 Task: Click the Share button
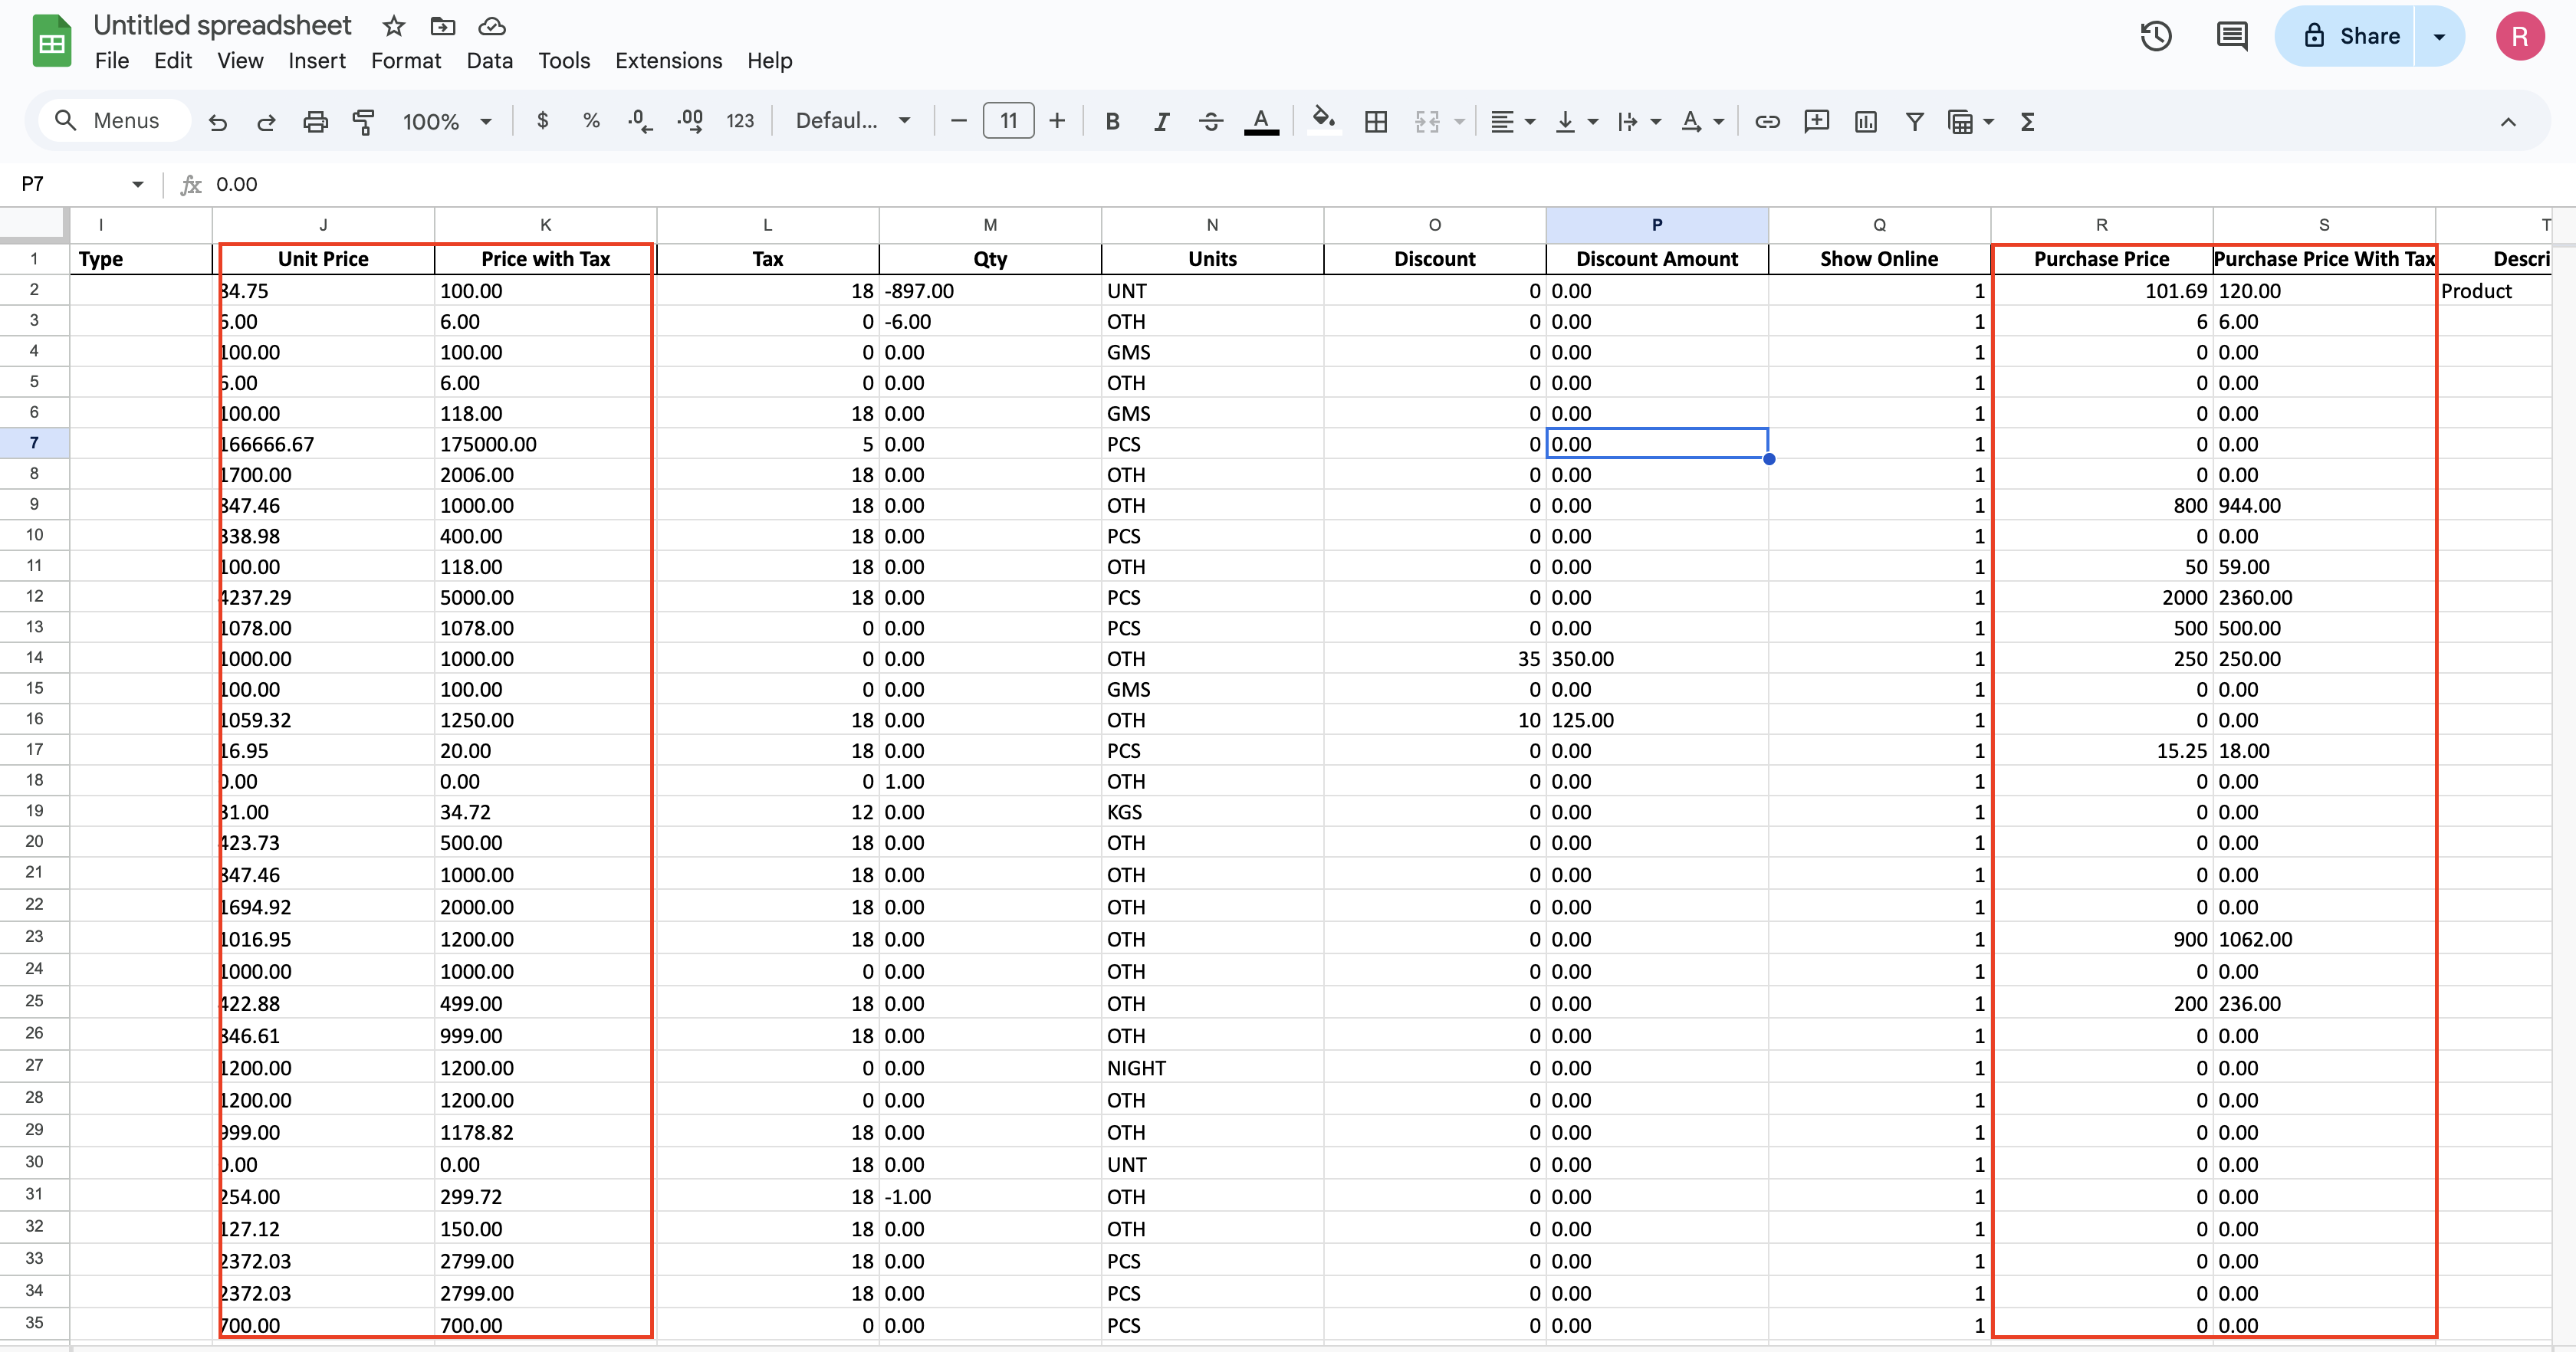coord(2346,36)
